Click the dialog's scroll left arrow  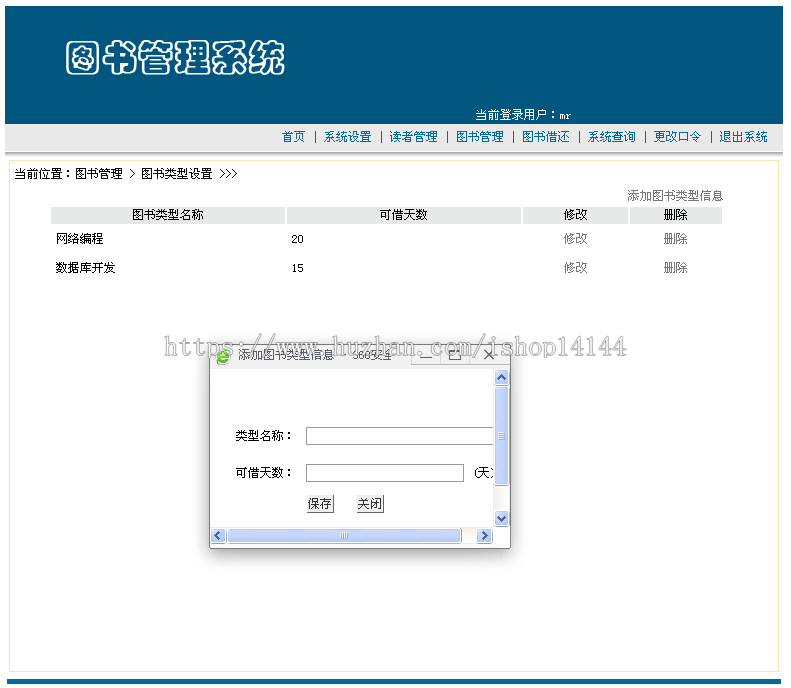tap(218, 535)
